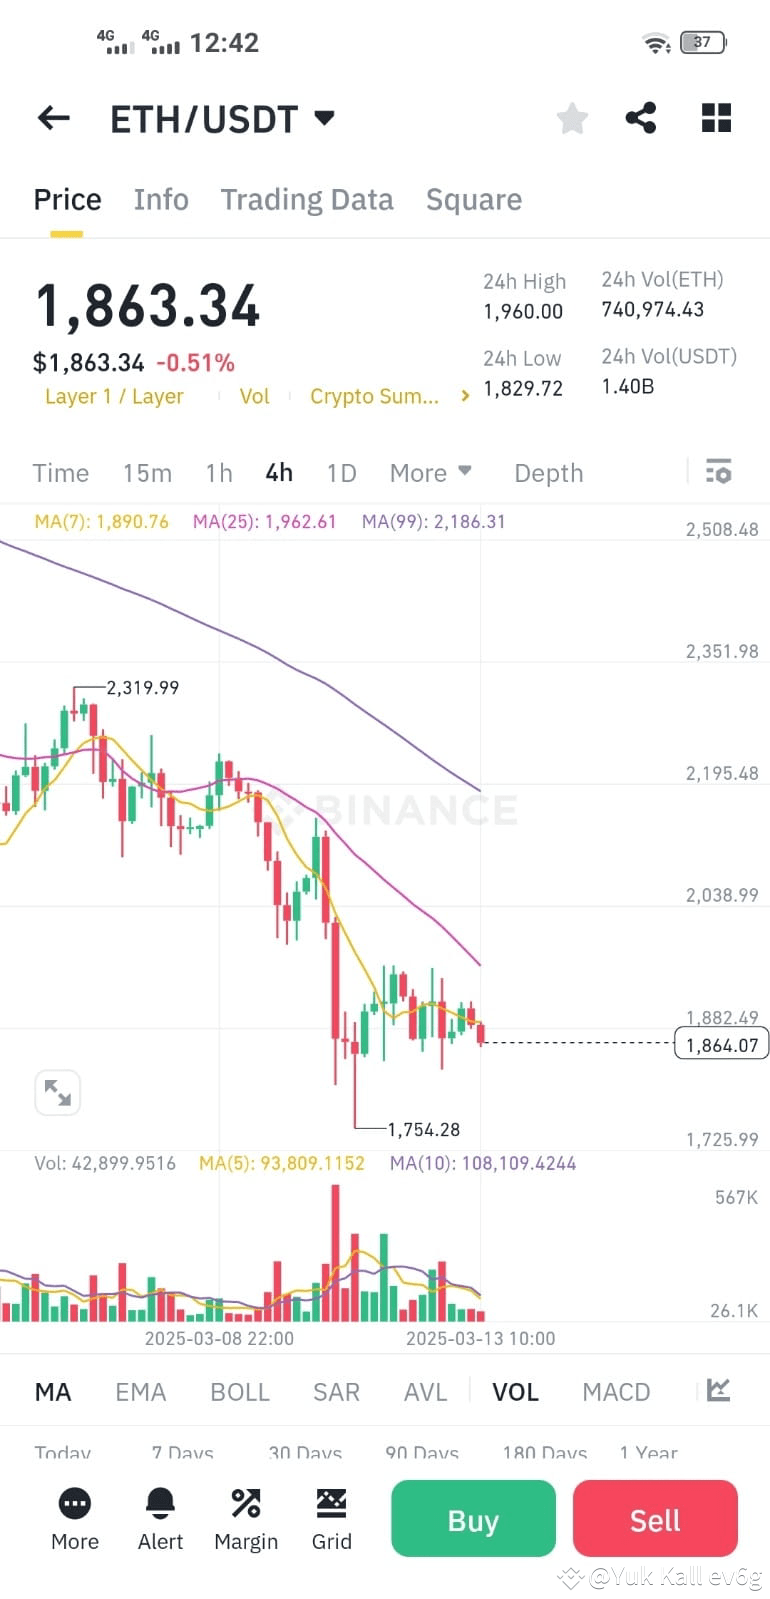
Task: Expand the More timeframe dropdown
Action: click(431, 472)
